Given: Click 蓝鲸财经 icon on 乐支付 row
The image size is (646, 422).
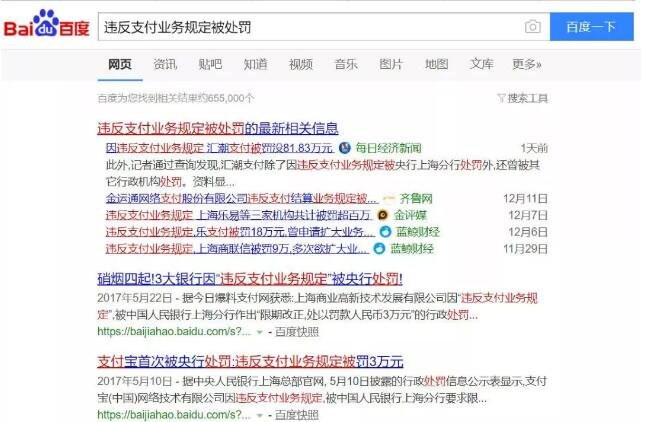Looking at the screenshot, I should tap(386, 232).
